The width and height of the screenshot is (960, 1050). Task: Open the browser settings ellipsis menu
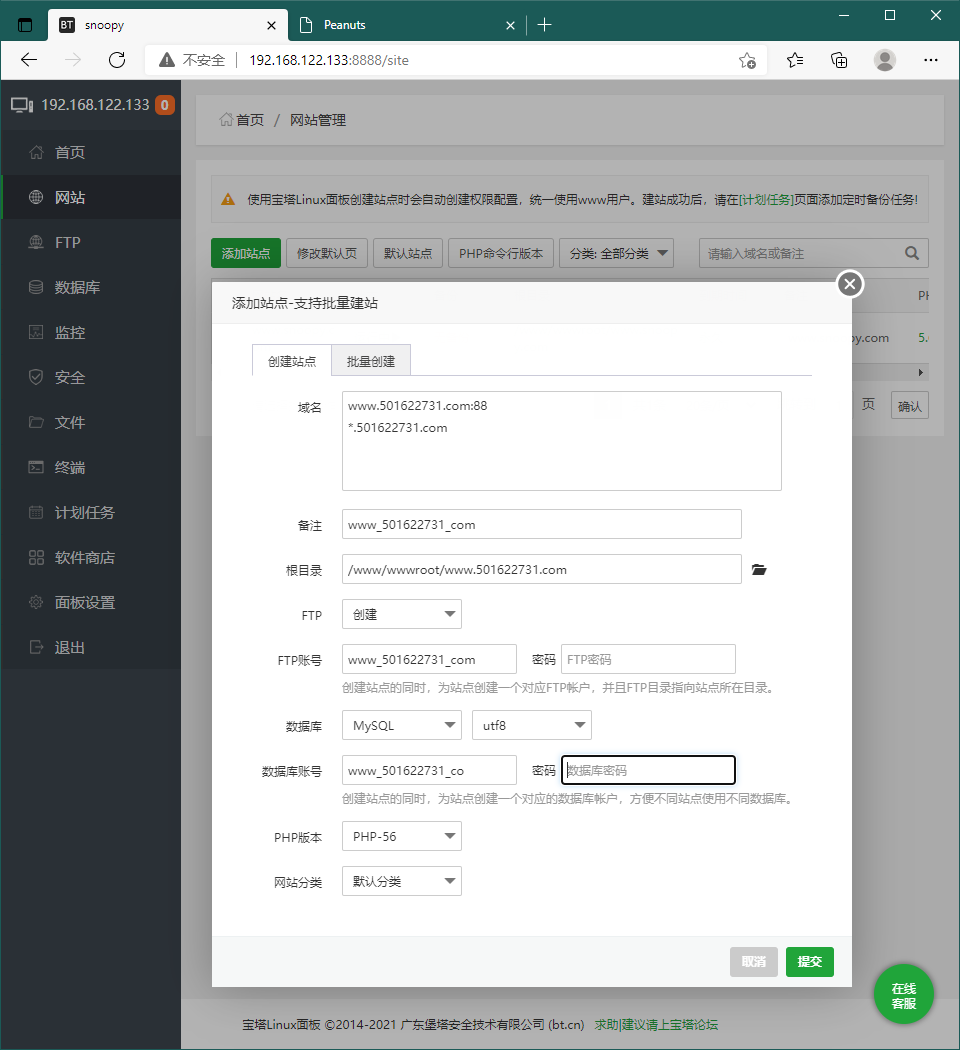point(931,60)
